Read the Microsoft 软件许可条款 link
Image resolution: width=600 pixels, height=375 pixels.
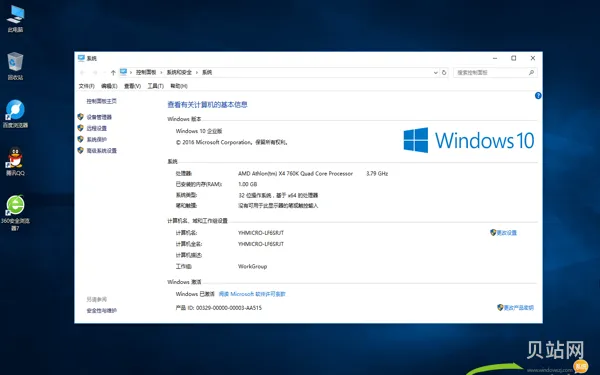tap(252, 294)
